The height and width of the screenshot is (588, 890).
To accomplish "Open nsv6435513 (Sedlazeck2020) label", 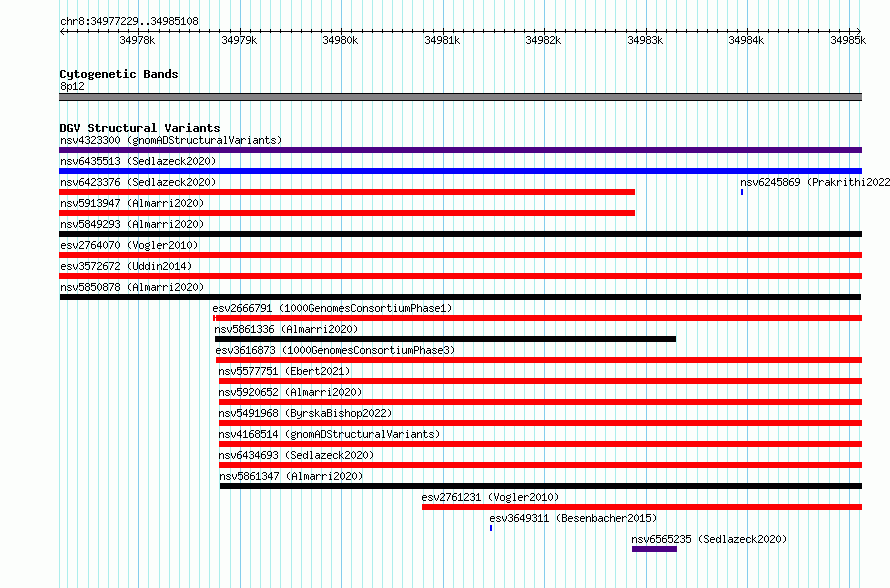I will pyautogui.click(x=138, y=161).
